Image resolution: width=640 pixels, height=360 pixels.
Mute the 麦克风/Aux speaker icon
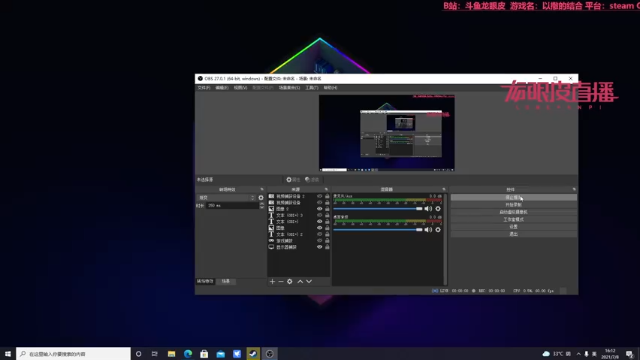pos(428,209)
